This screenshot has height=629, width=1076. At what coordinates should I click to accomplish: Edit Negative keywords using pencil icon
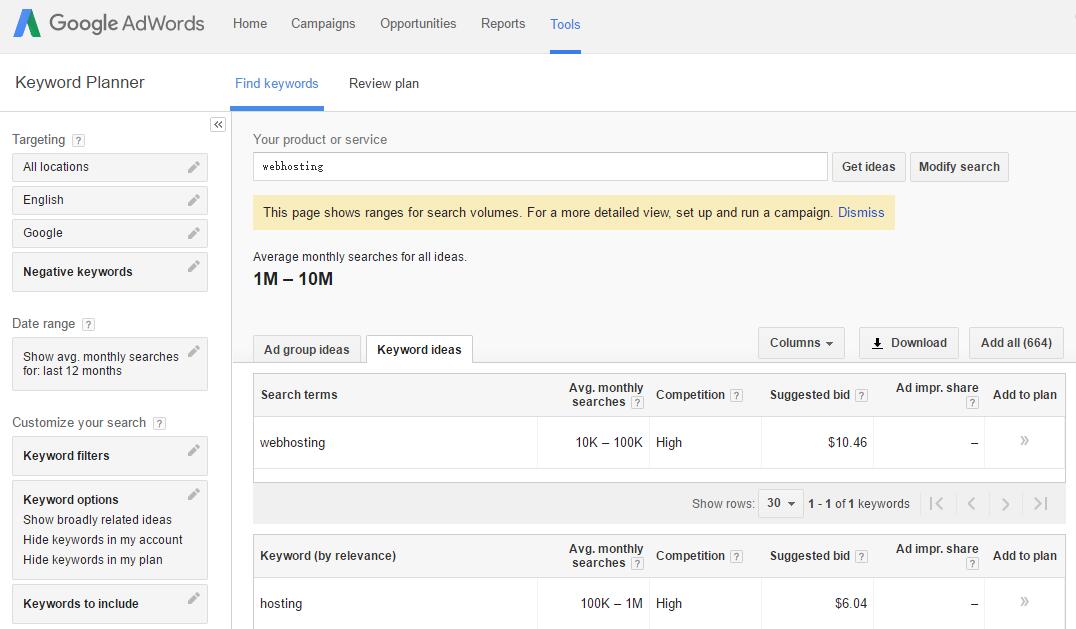click(194, 266)
